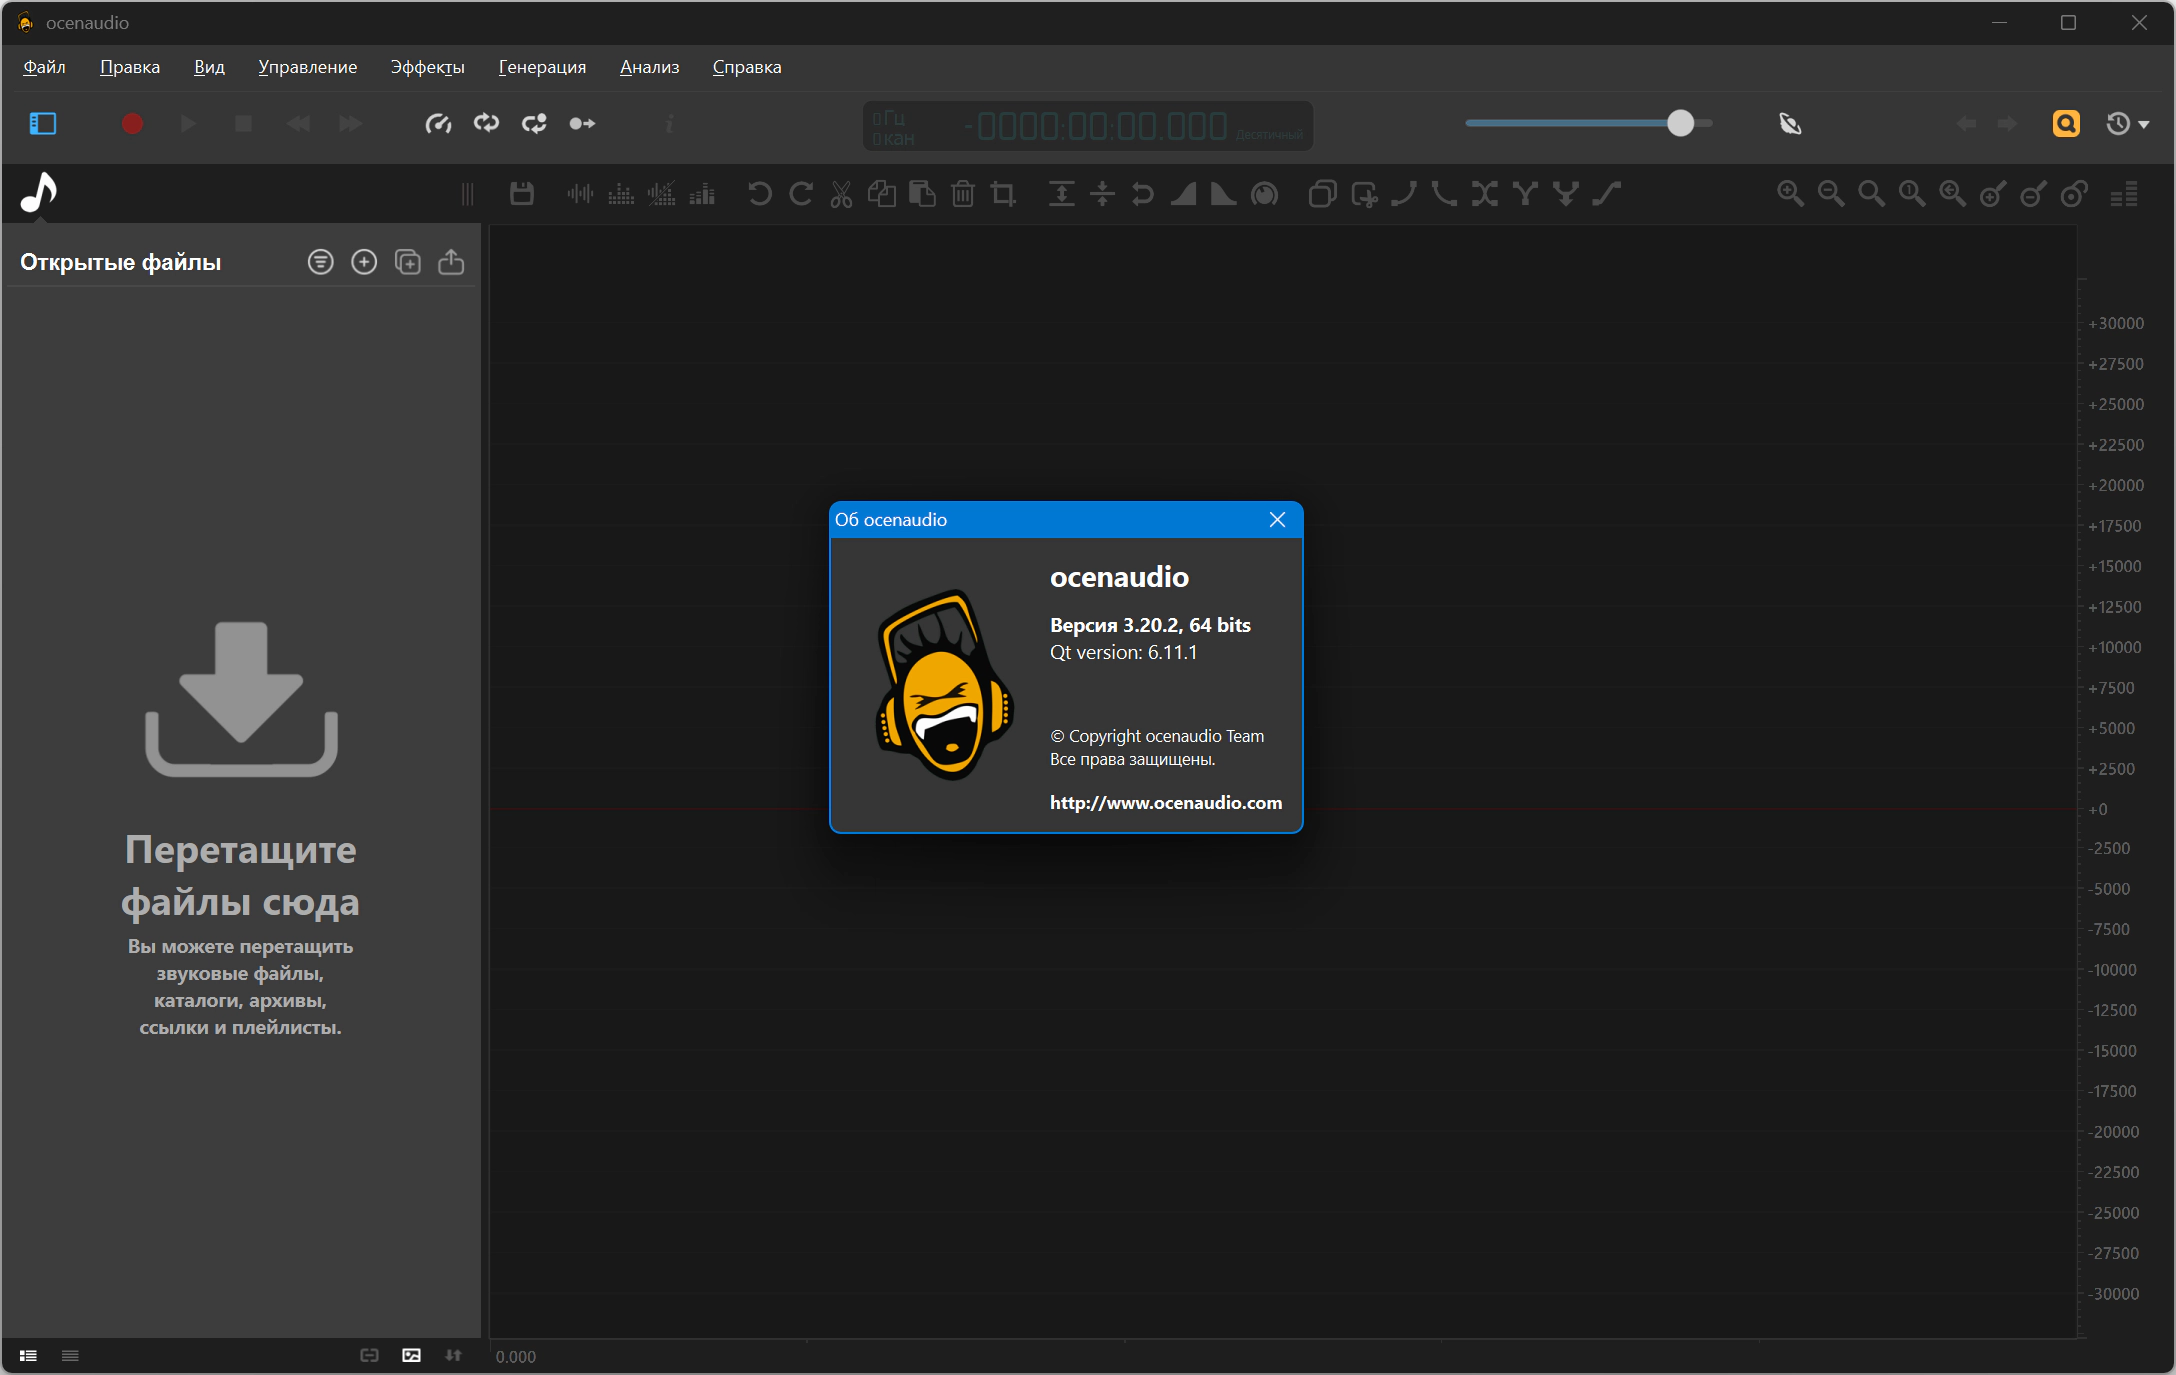The width and height of the screenshot is (2176, 1375).
Task: Switch to waveform view
Action: (580, 193)
